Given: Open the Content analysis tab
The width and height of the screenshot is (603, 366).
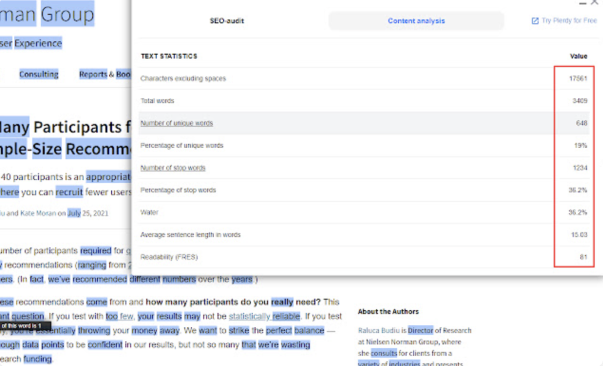Looking at the screenshot, I should tap(416, 21).
